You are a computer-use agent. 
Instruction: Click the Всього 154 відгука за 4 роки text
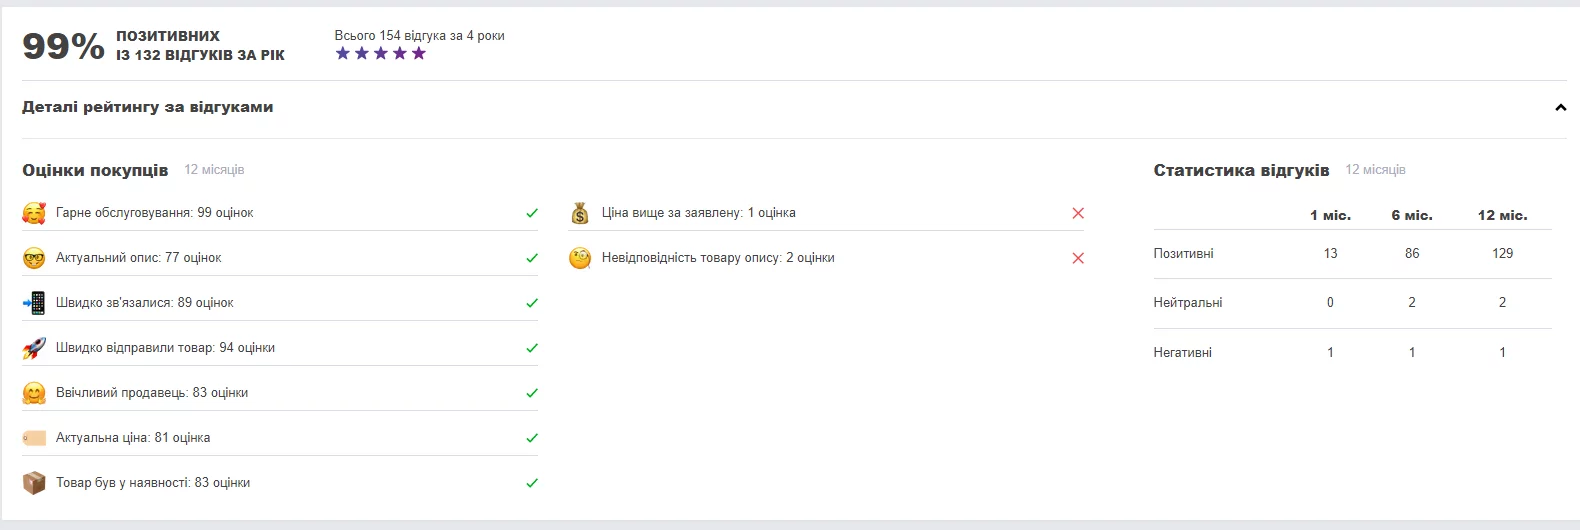pos(419,35)
